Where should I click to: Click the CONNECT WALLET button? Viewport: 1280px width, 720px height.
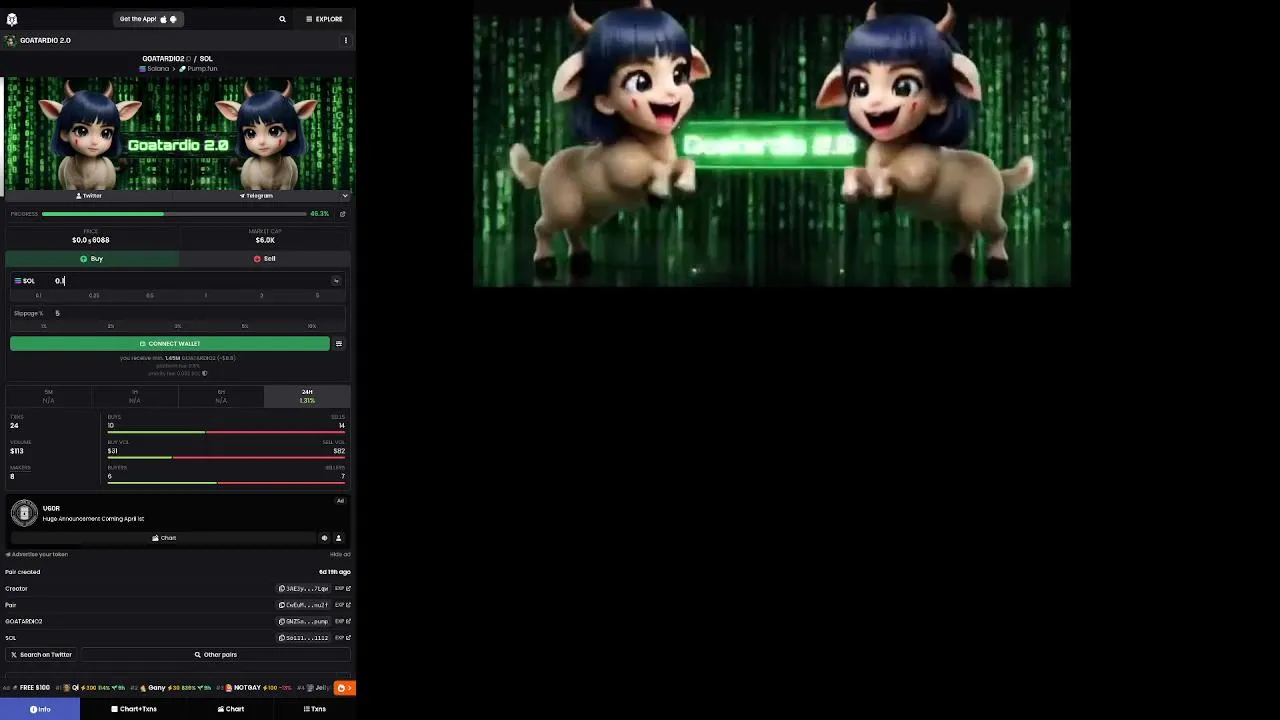pyautogui.click(x=170, y=344)
